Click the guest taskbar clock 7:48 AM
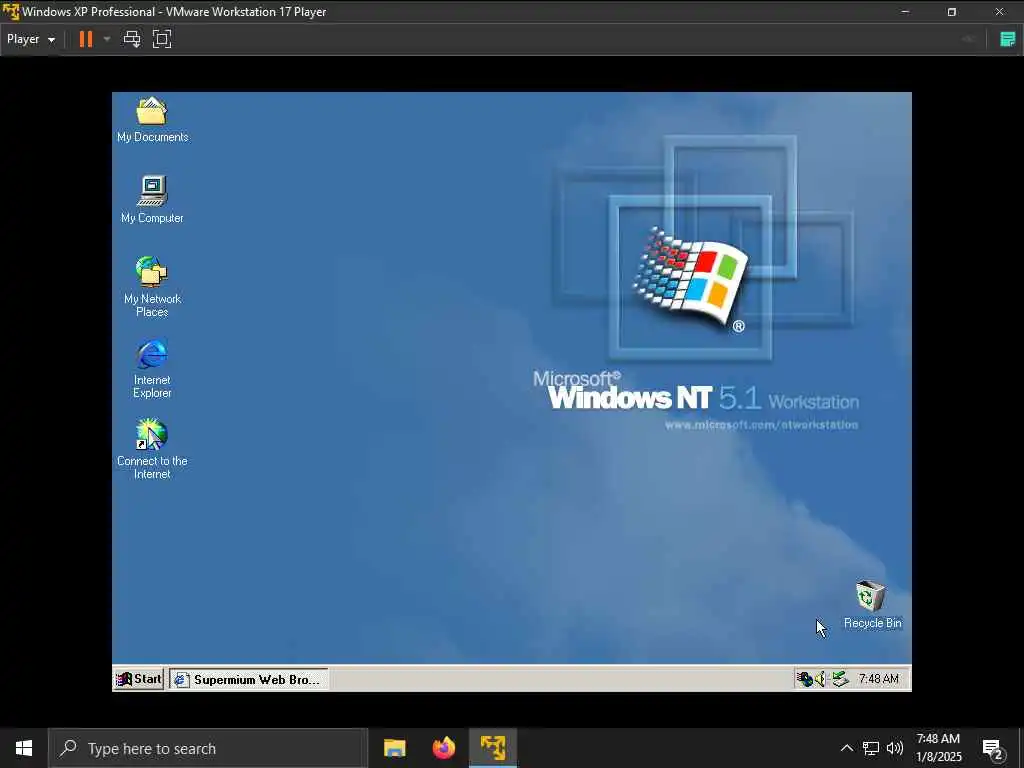1024x768 pixels. pyautogui.click(x=878, y=679)
